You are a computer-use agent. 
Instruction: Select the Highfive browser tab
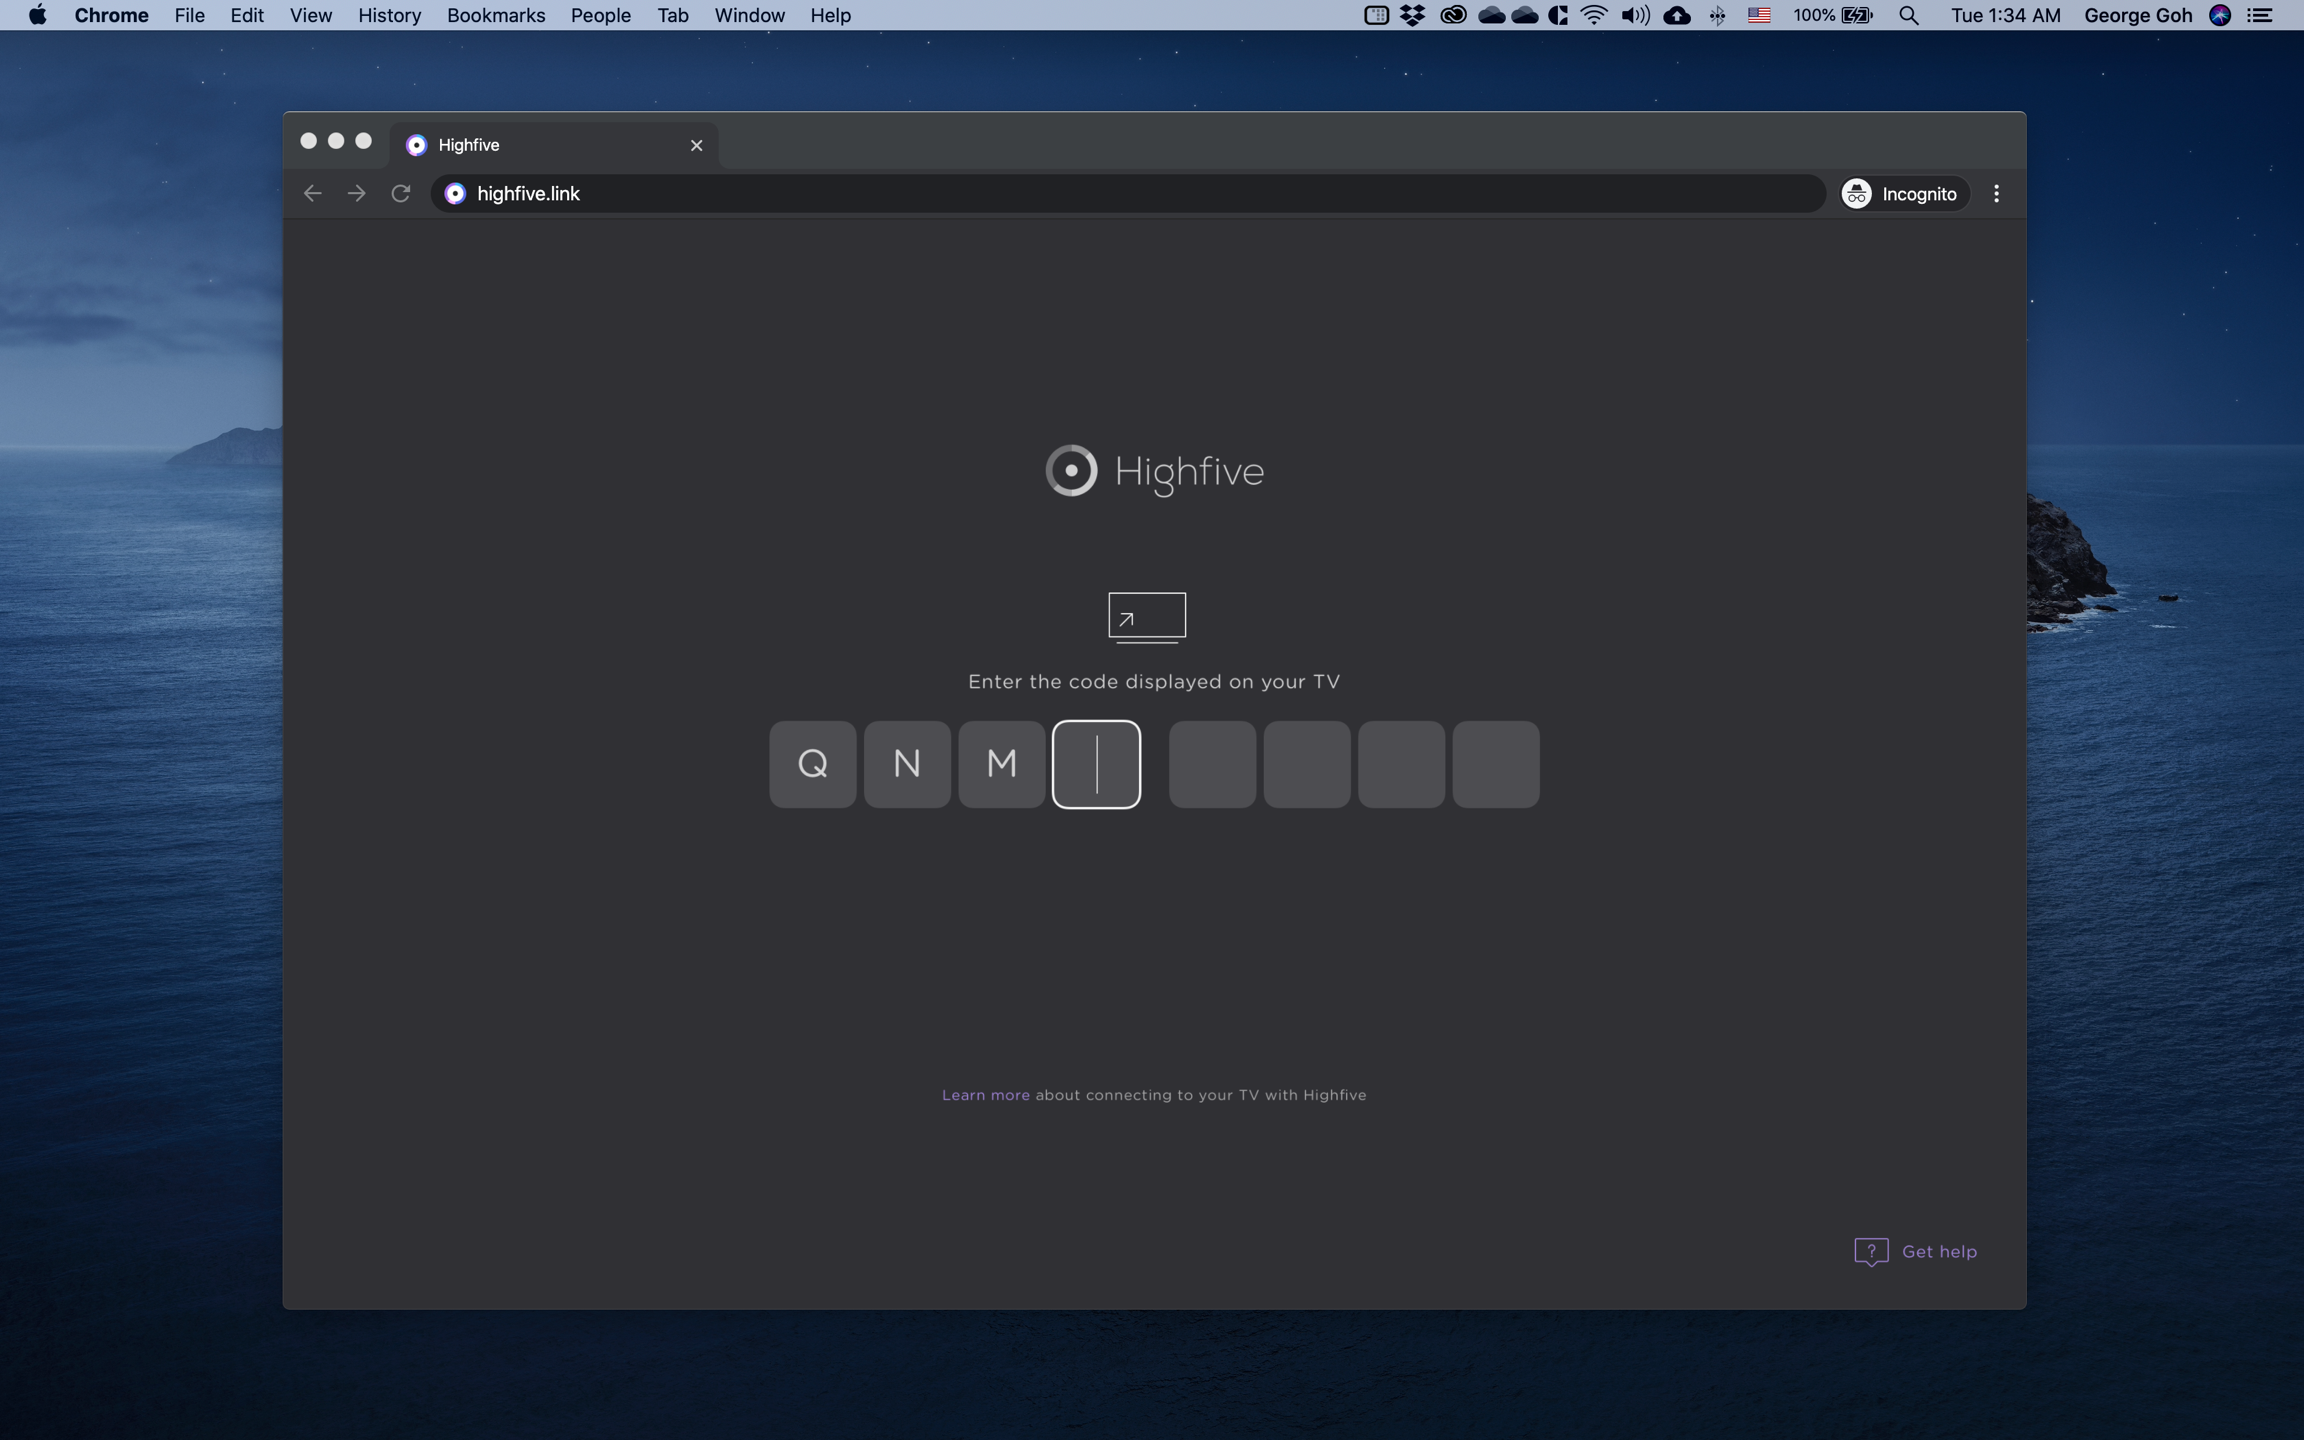tap(553, 145)
